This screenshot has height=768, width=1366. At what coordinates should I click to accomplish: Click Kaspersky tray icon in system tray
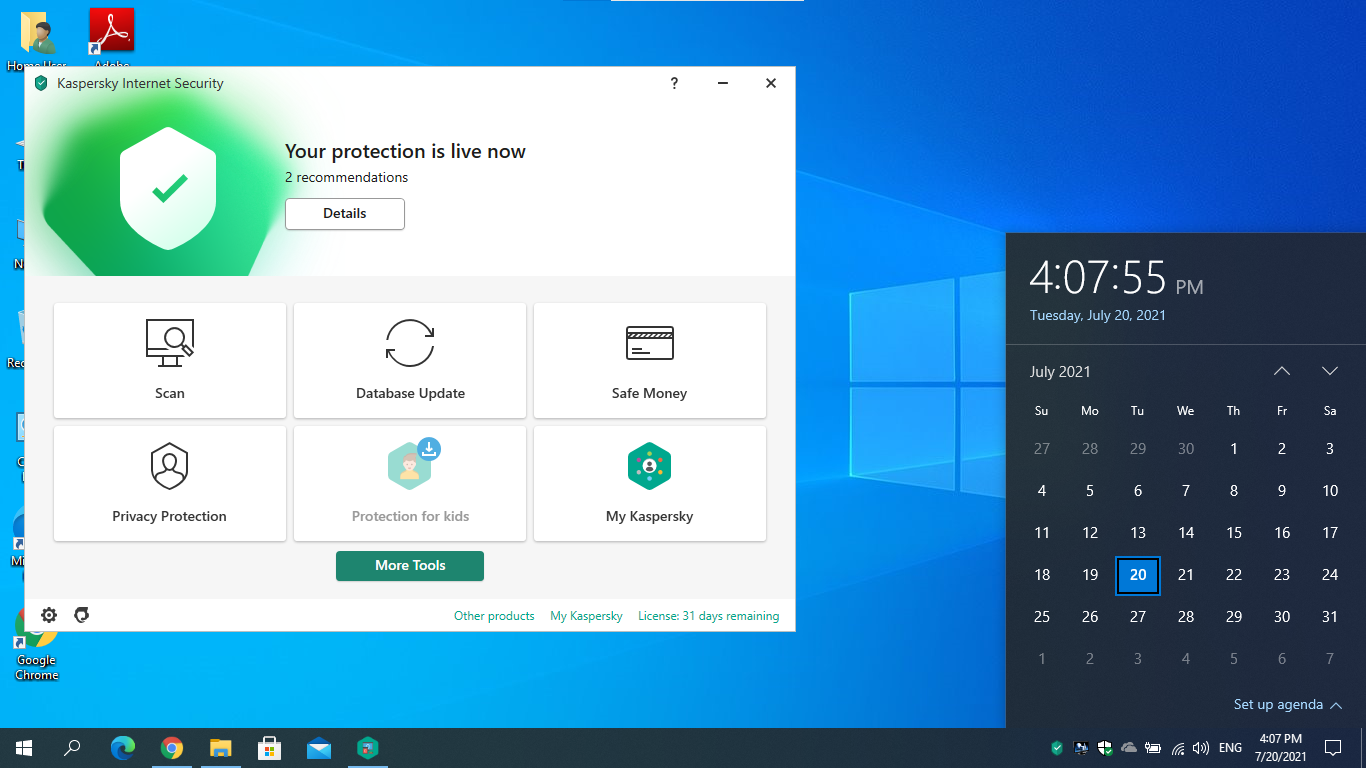(1057, 748)
